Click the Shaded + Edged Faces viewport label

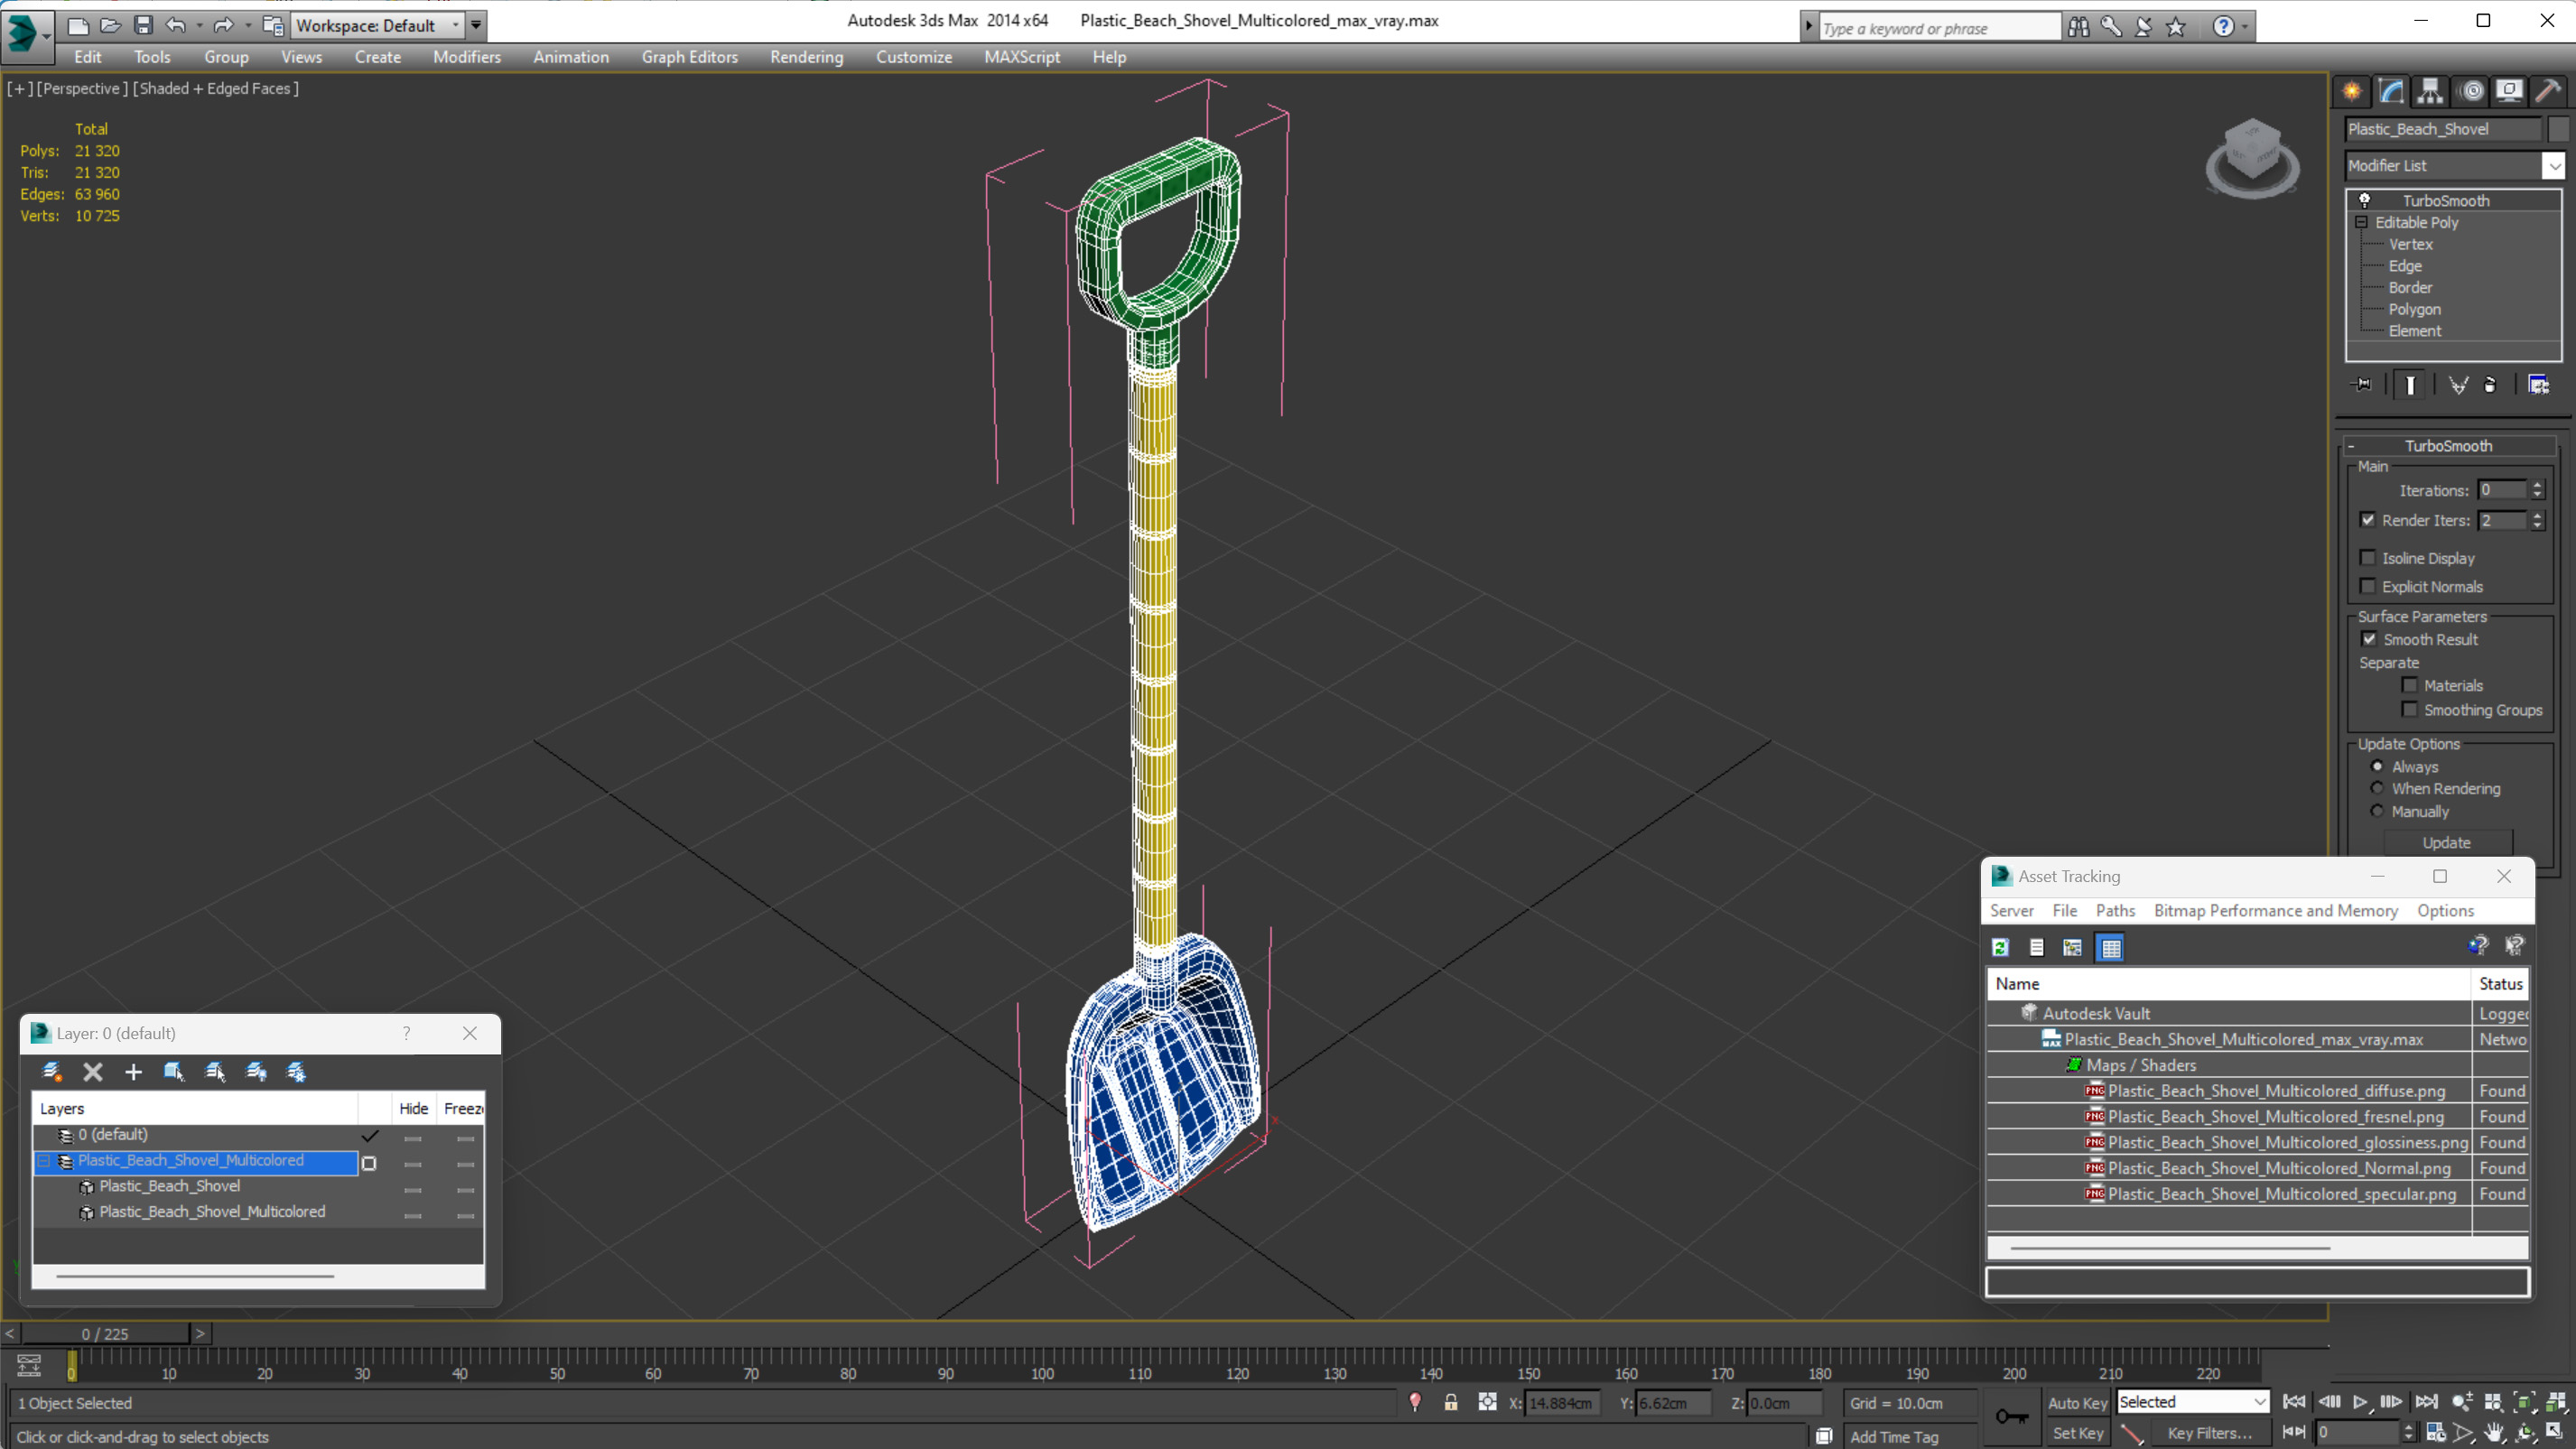(215, 88)
